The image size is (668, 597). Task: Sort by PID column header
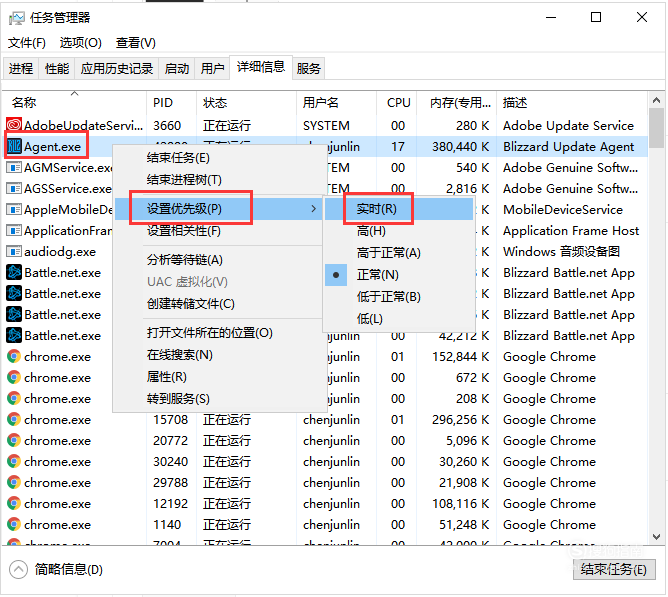(x=172, y=102)
